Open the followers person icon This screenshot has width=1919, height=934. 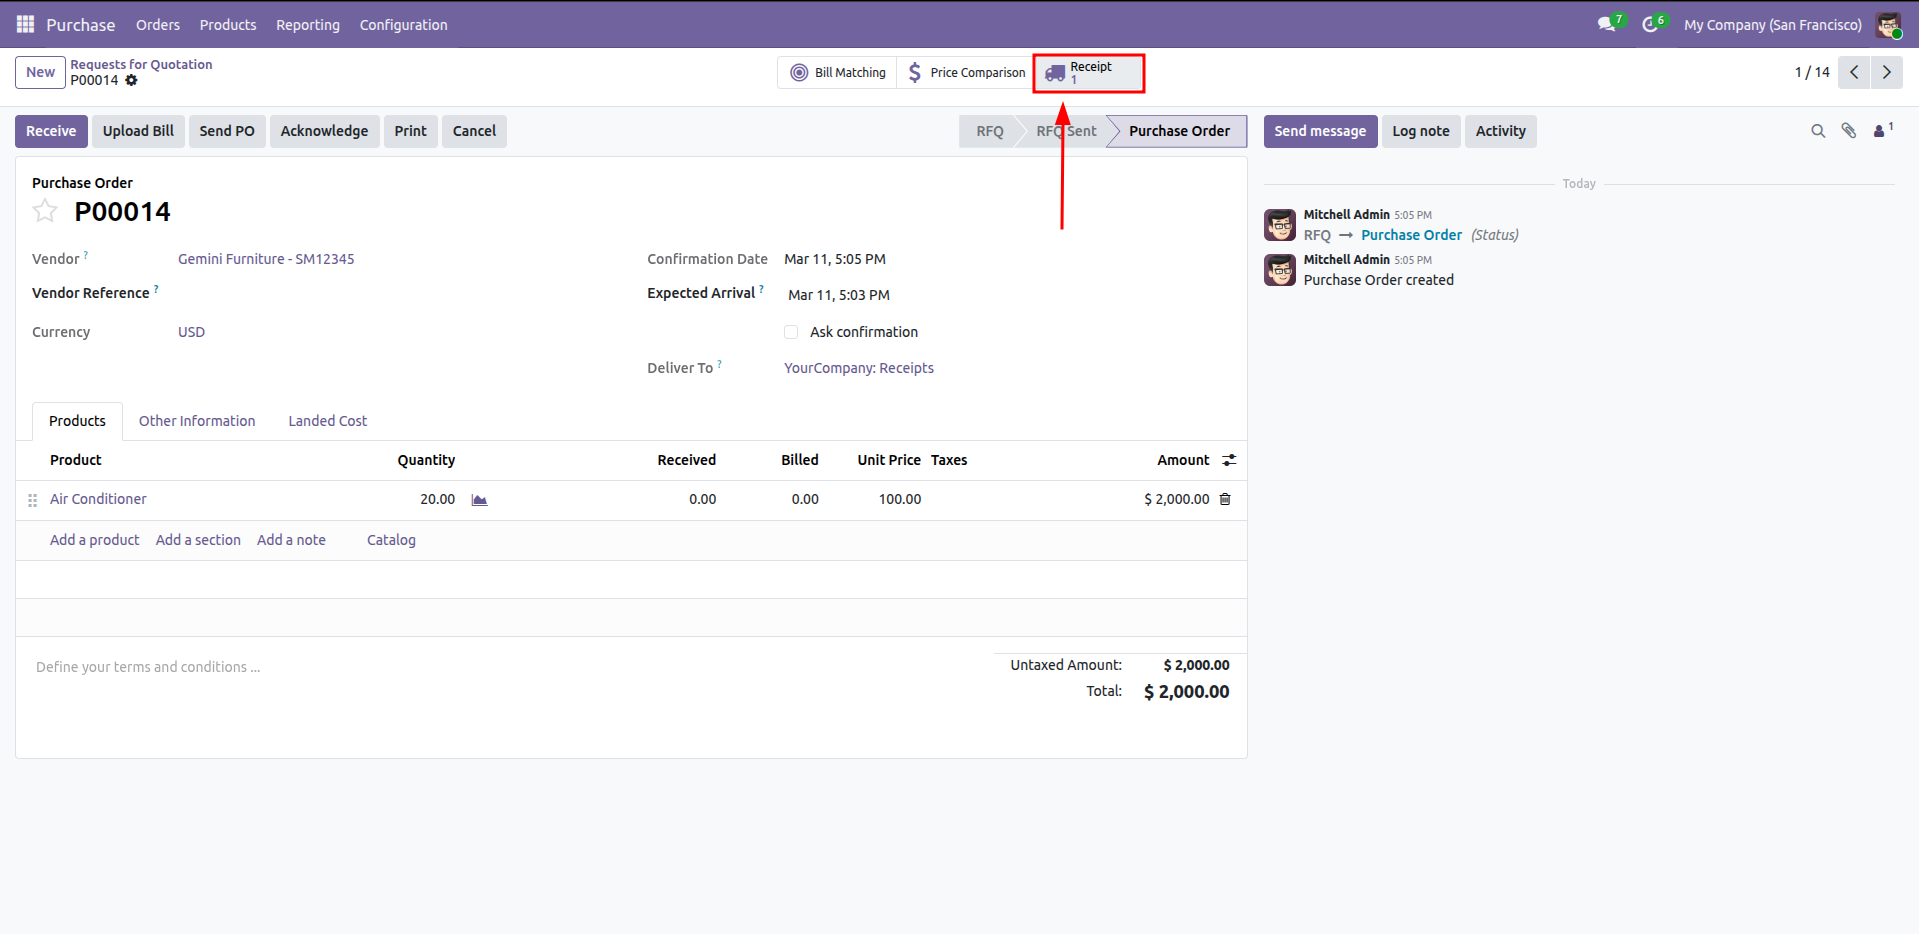(1881, 131)
